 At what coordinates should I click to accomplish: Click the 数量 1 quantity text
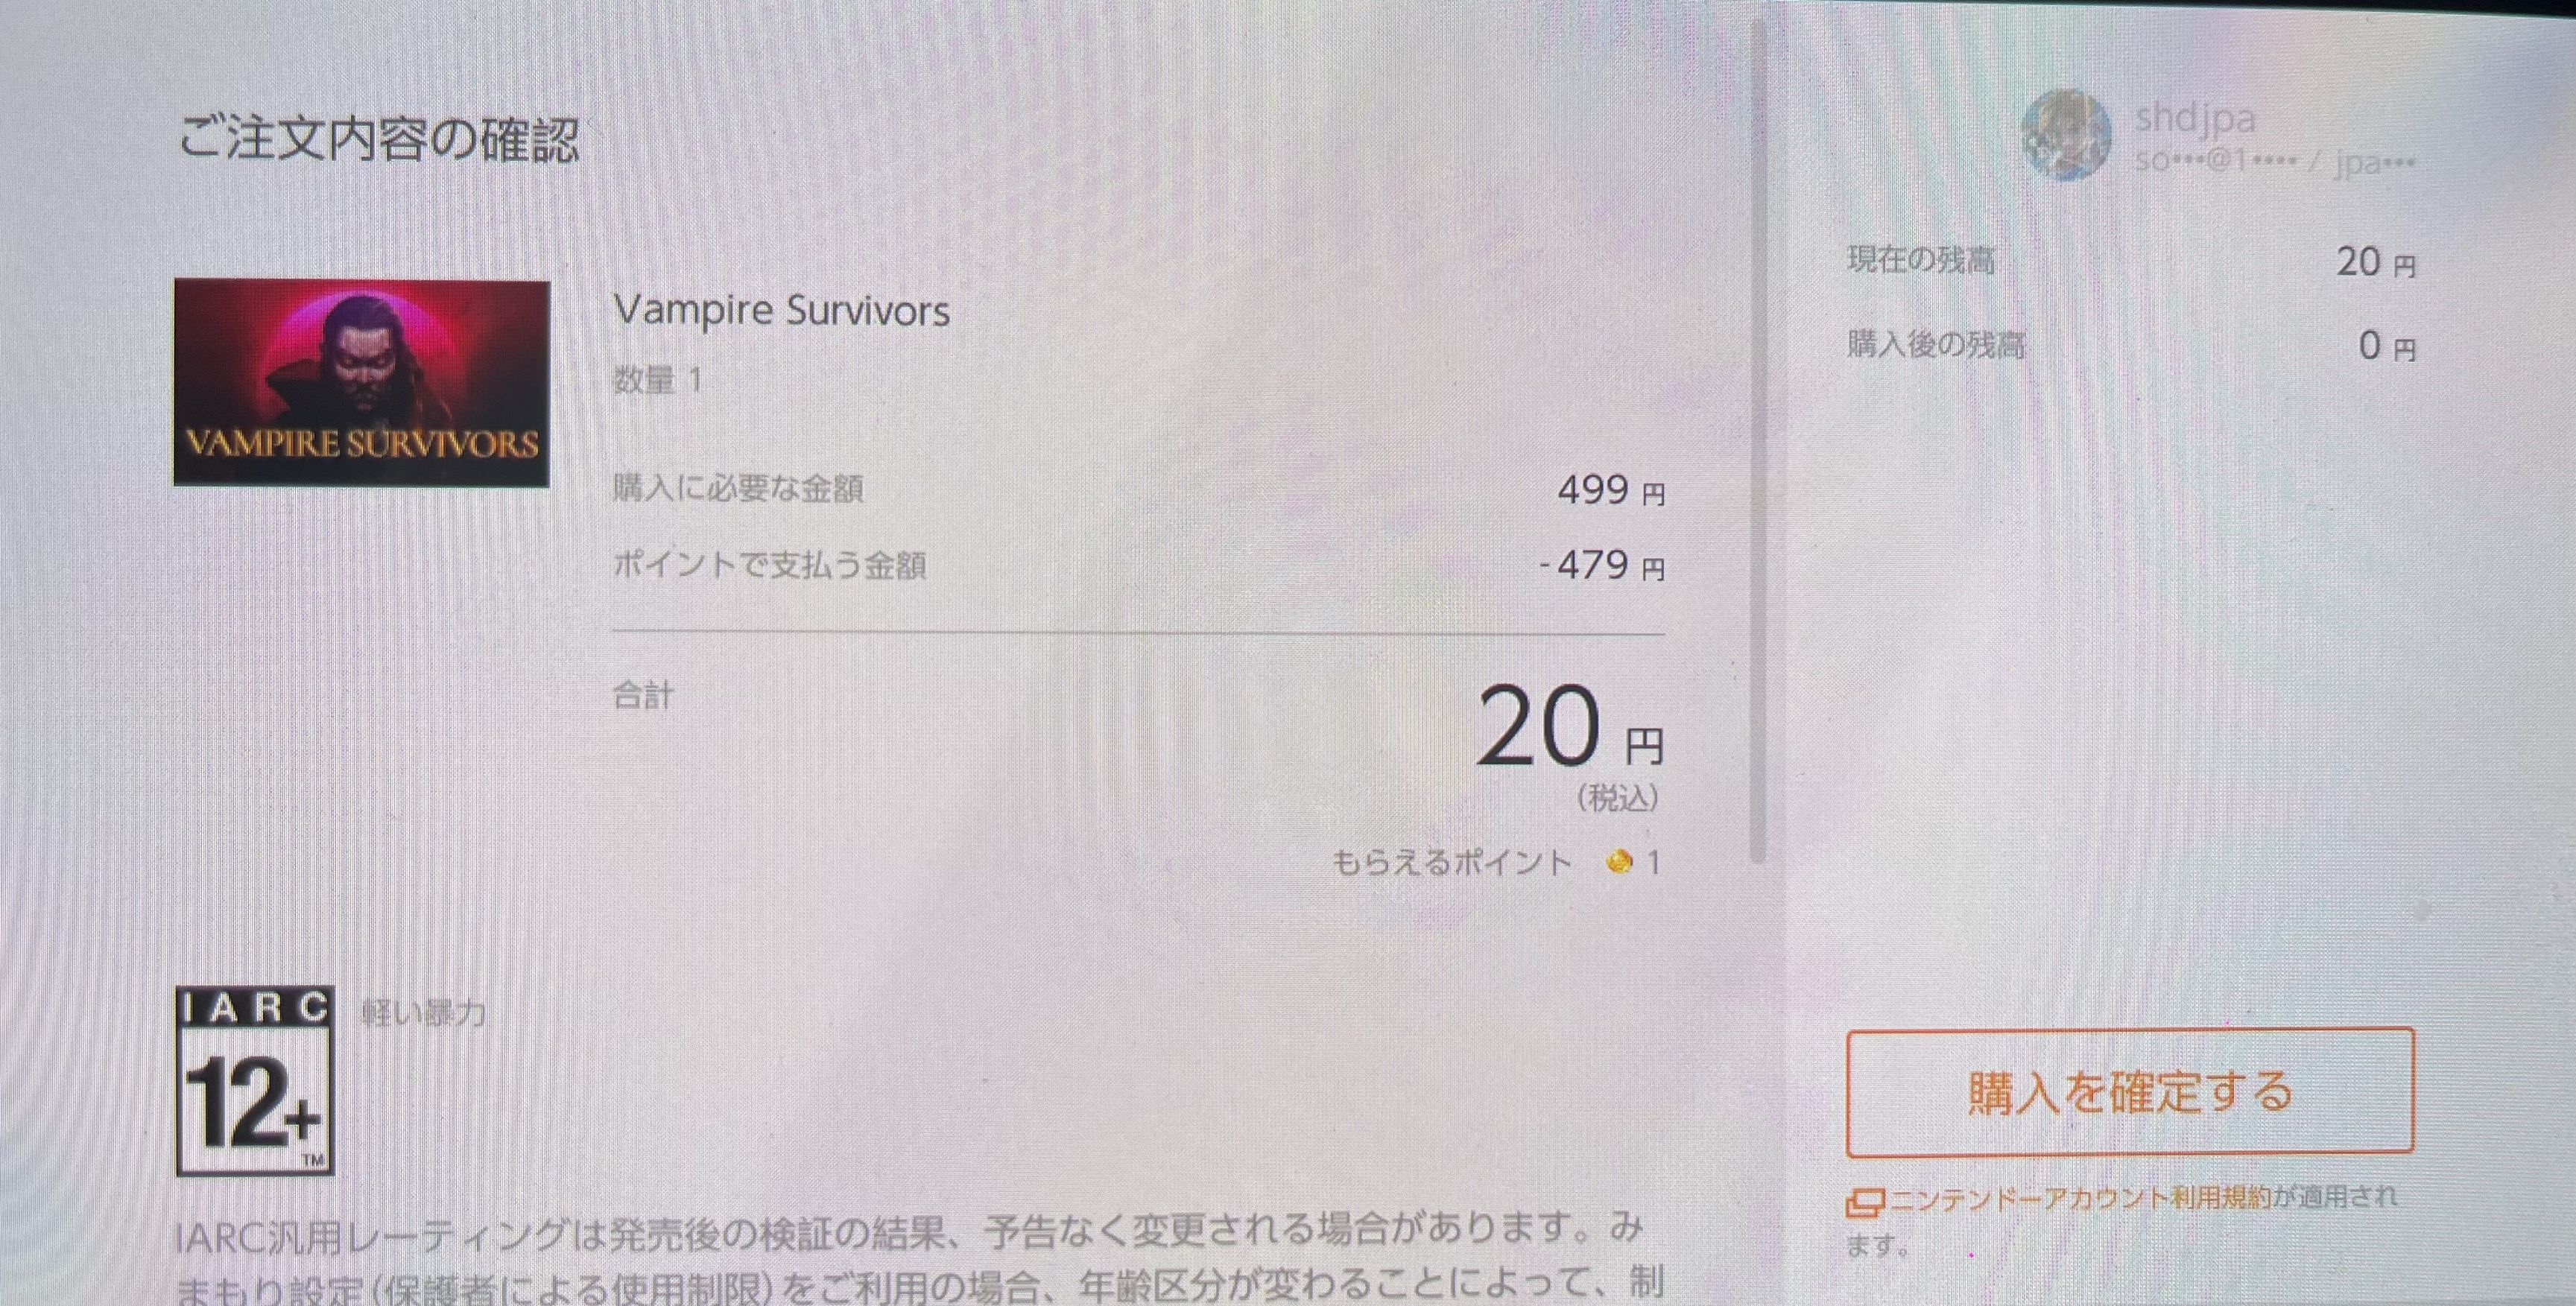tap(657, 380)
